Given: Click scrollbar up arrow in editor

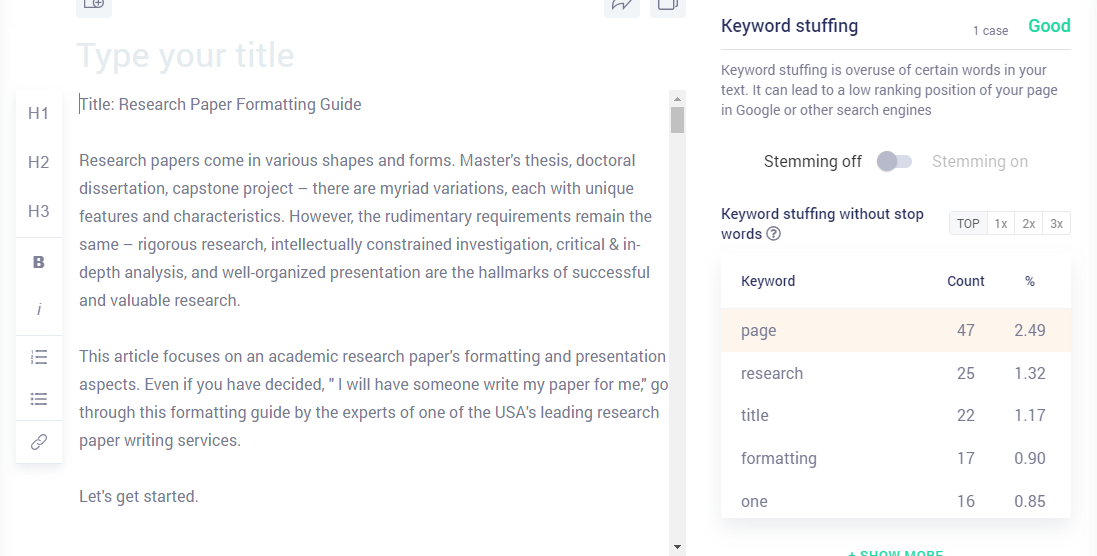Looking at the screenshot, I should click(677, 99).
